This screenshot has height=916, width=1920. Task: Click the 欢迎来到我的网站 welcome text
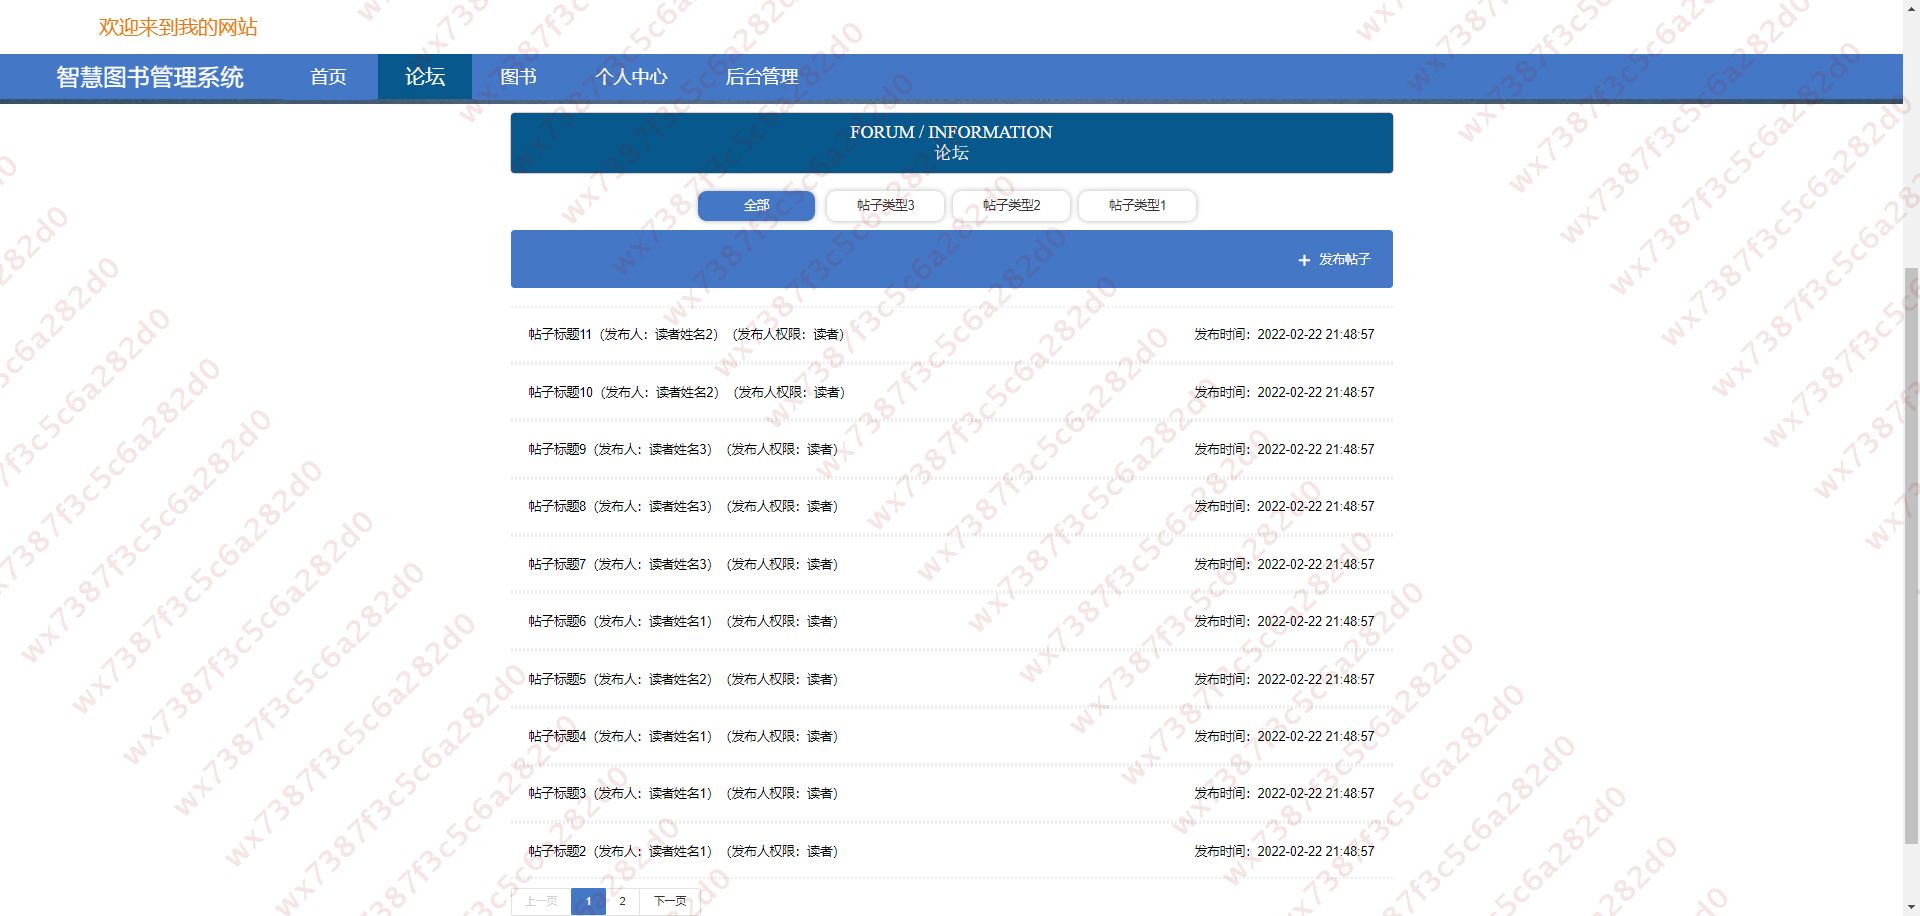178,27
